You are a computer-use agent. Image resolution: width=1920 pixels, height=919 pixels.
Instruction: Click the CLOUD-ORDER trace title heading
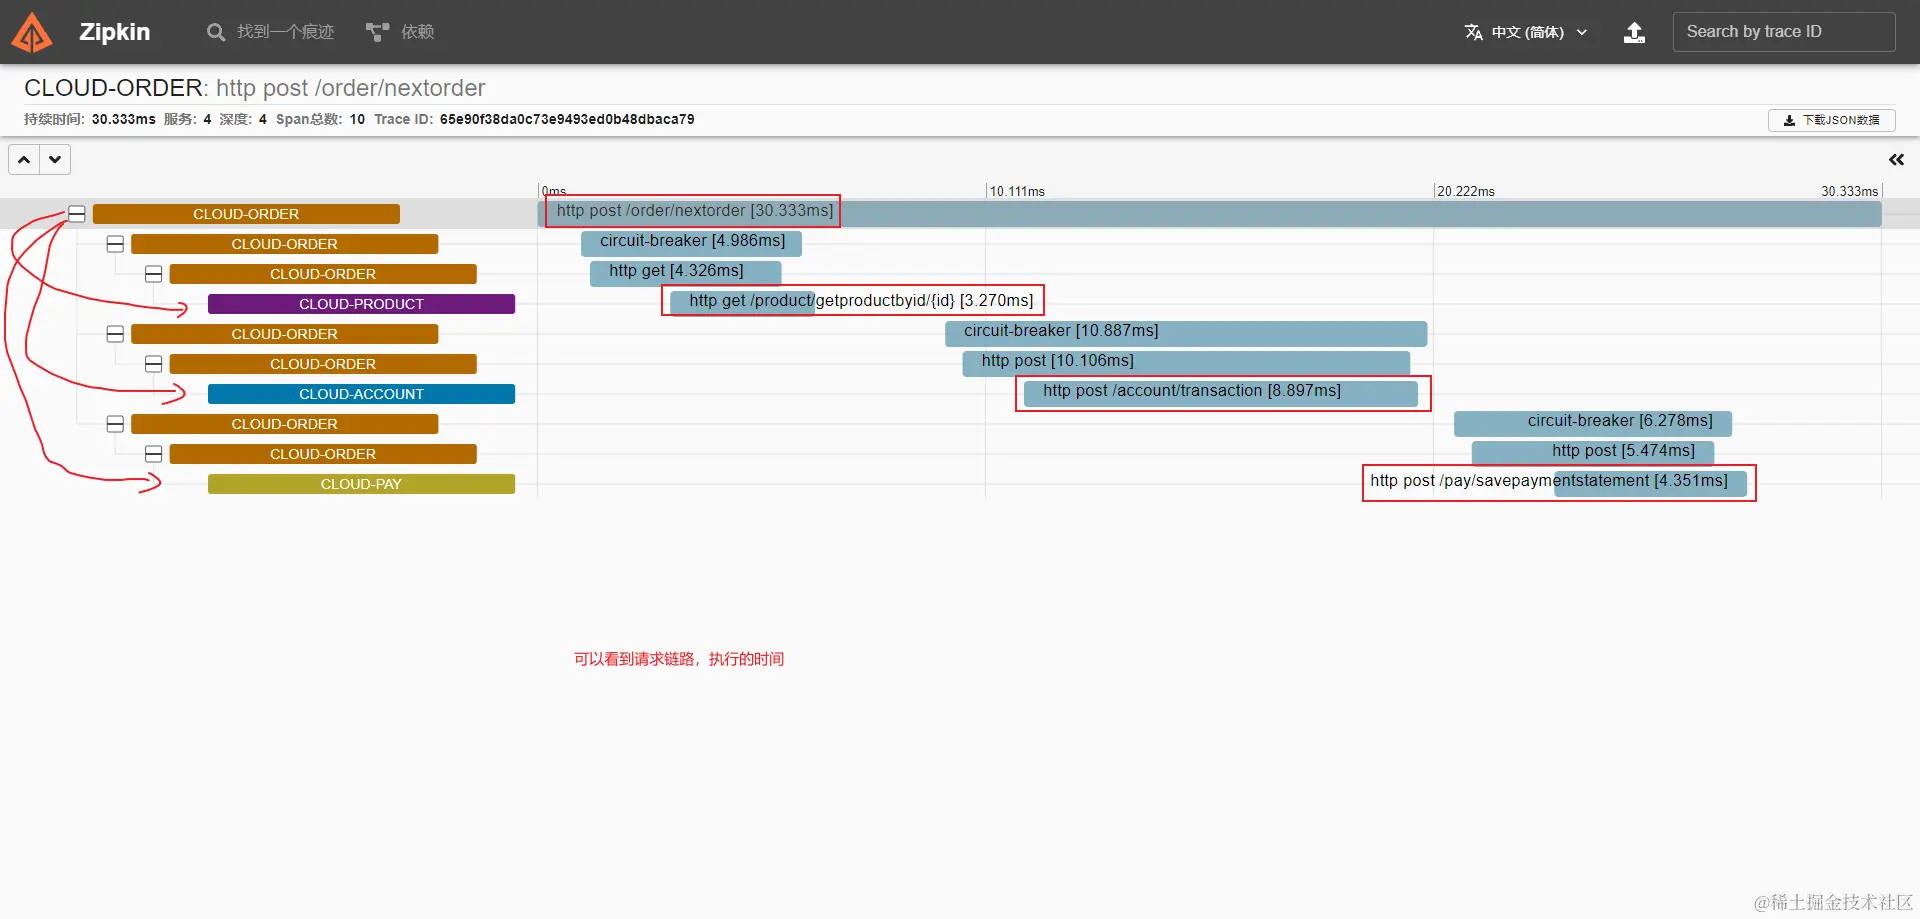[x=255, y=88]
